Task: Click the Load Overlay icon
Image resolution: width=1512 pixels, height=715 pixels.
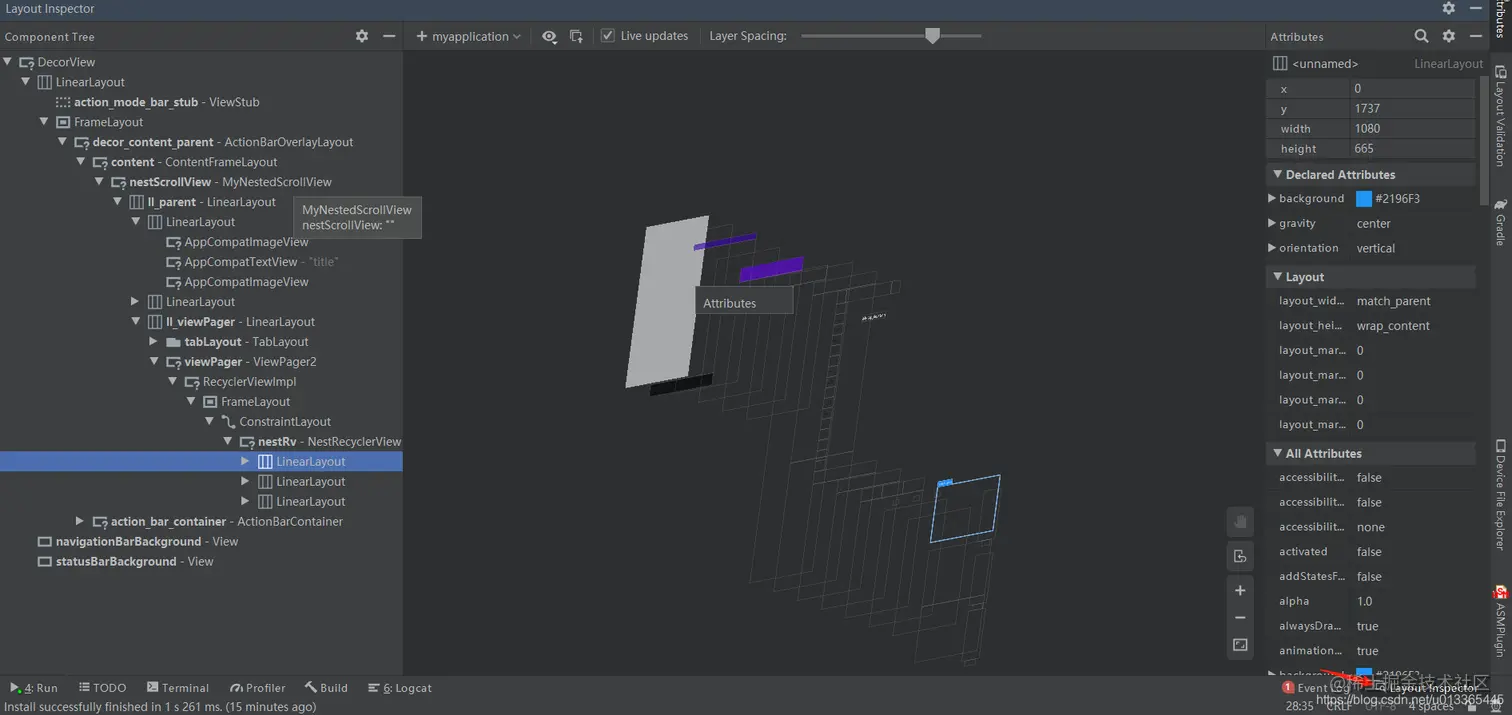Action: [576, 36]
